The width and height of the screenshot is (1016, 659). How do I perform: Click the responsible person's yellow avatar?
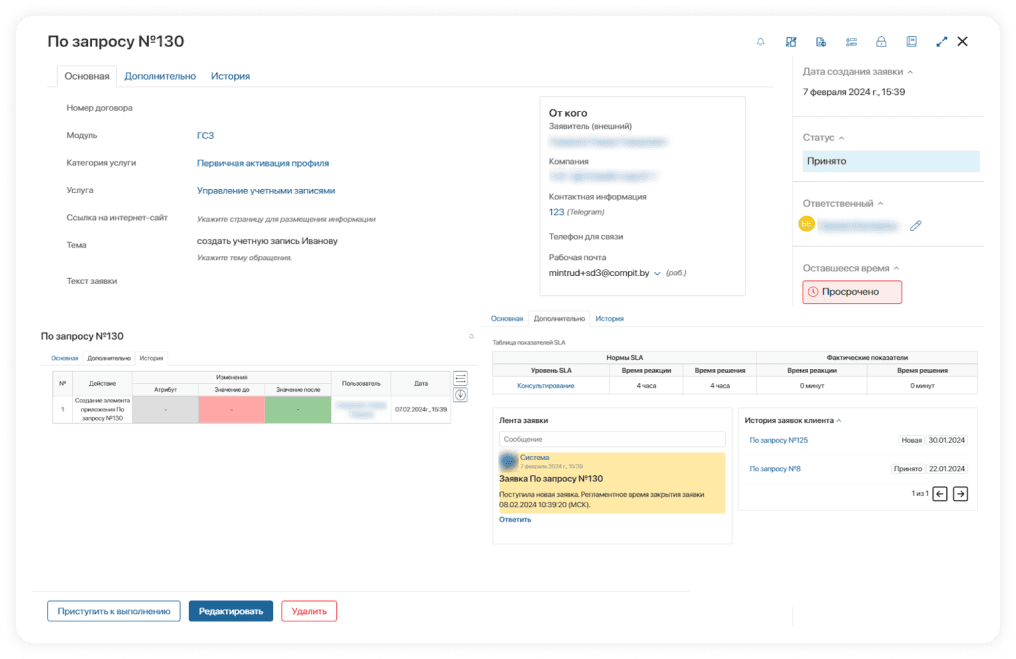pyautogui.click(x=807, y=224)
